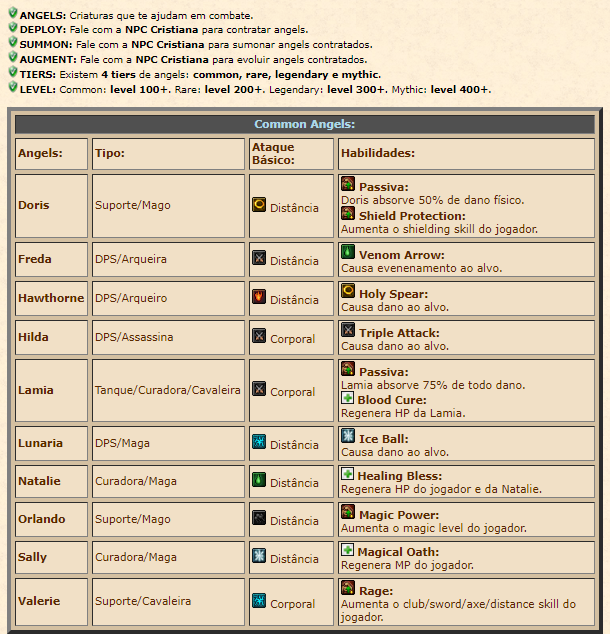This screenshot has height=634, width=610.
Task: Select the Lamia angel name cell
Action: click(51, 391)
